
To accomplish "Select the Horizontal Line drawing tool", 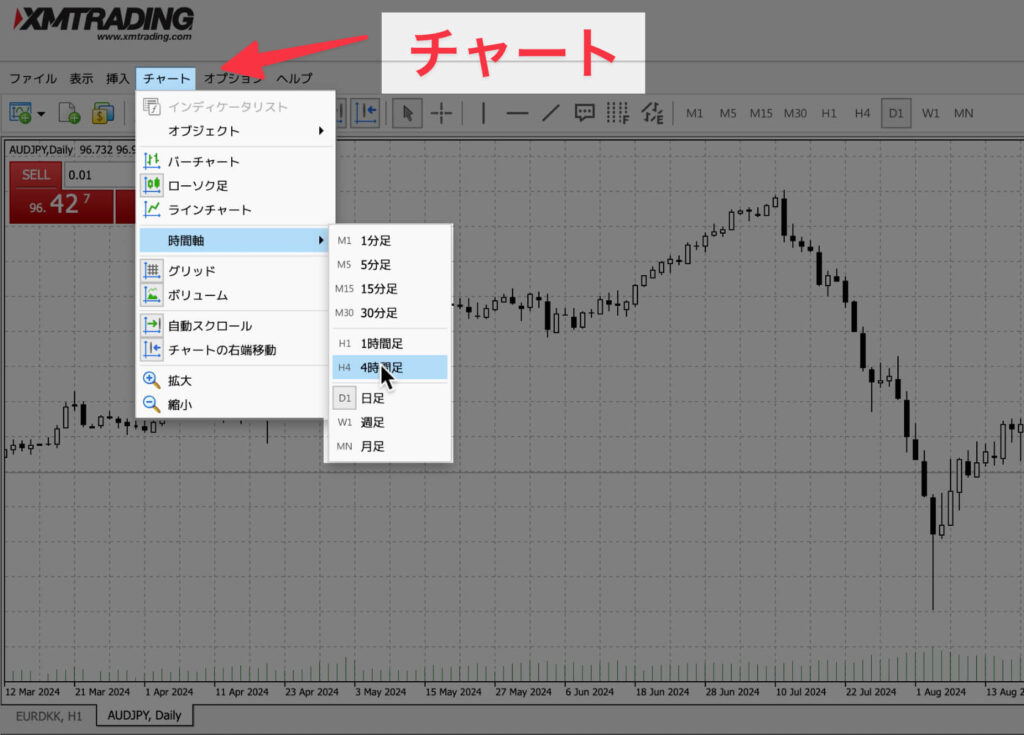I will pyautogui.click(x=516, y=113).
